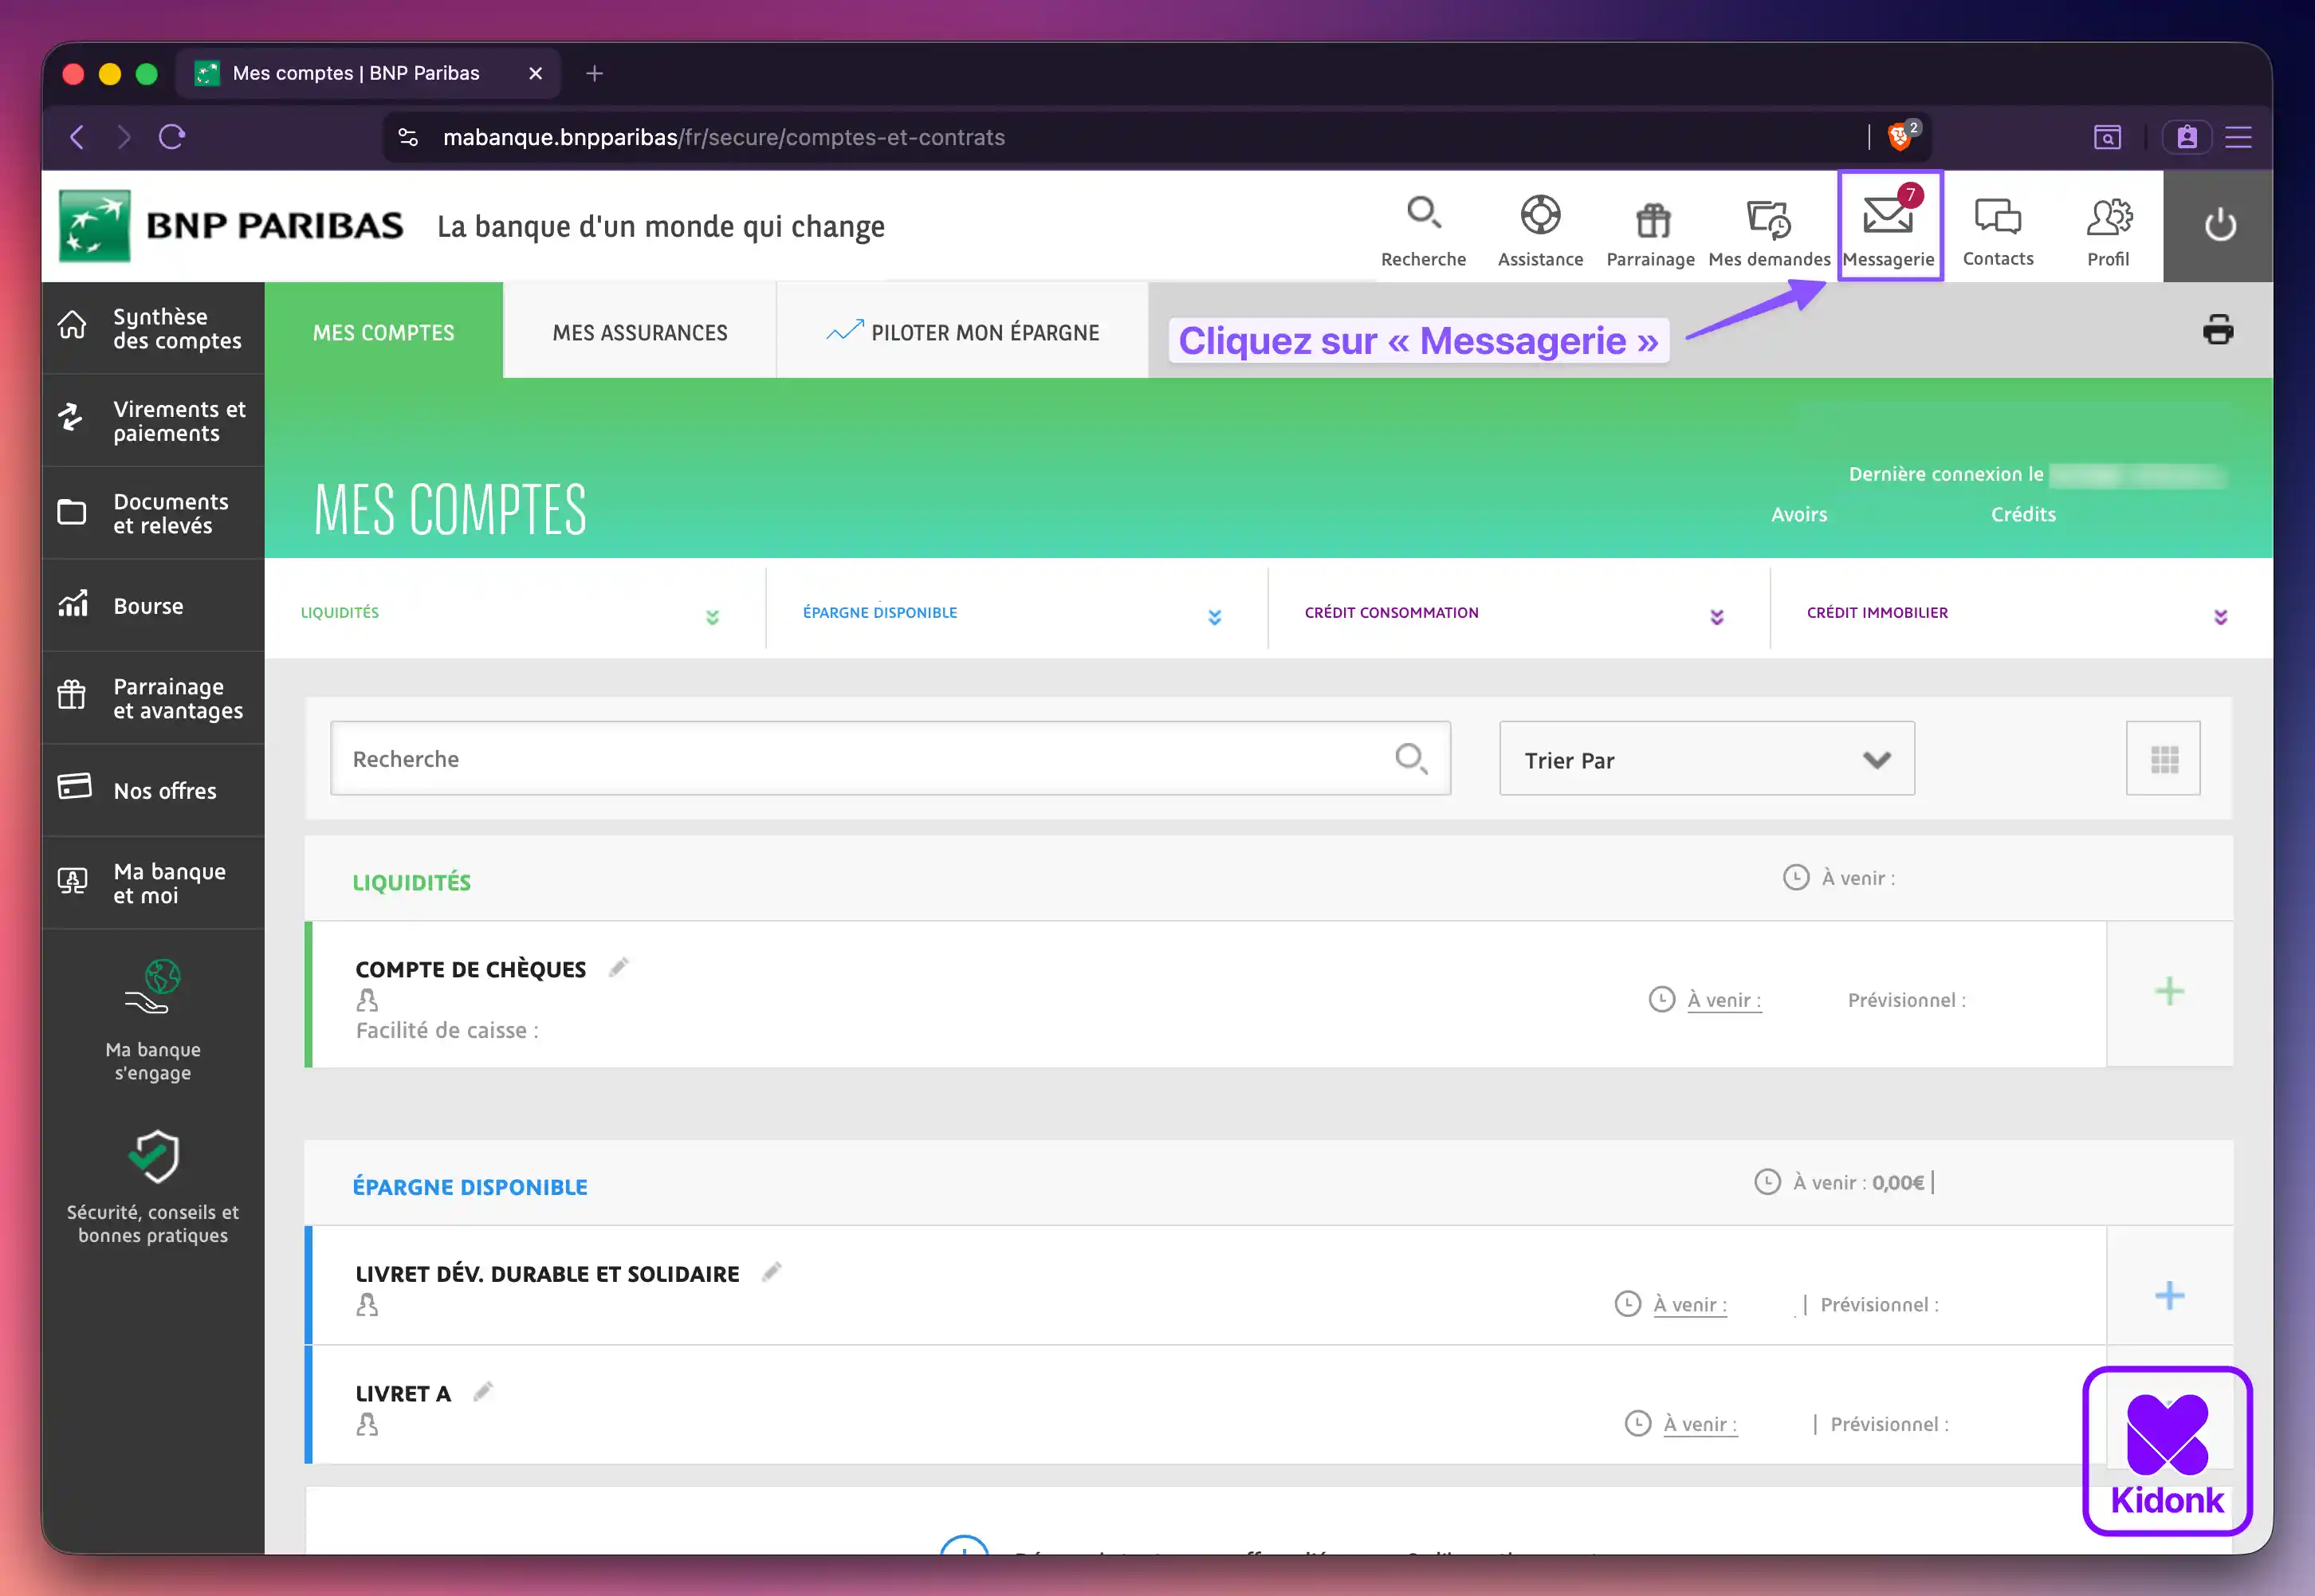Image resolution: width=2315 pixels, height=1596 pixels.
Task: Click the Crédits label in banner
Action: [x=2023, y=514]
